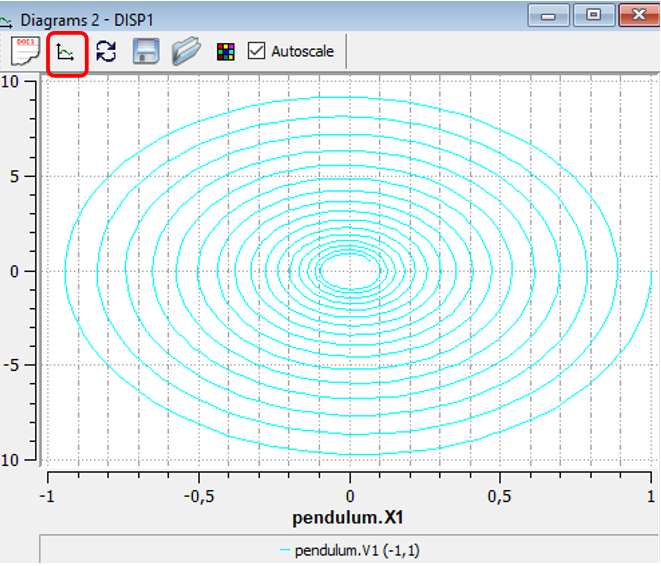
Task: Maximize the Diagrams 2 window
Action: click(x=594, y=15)
